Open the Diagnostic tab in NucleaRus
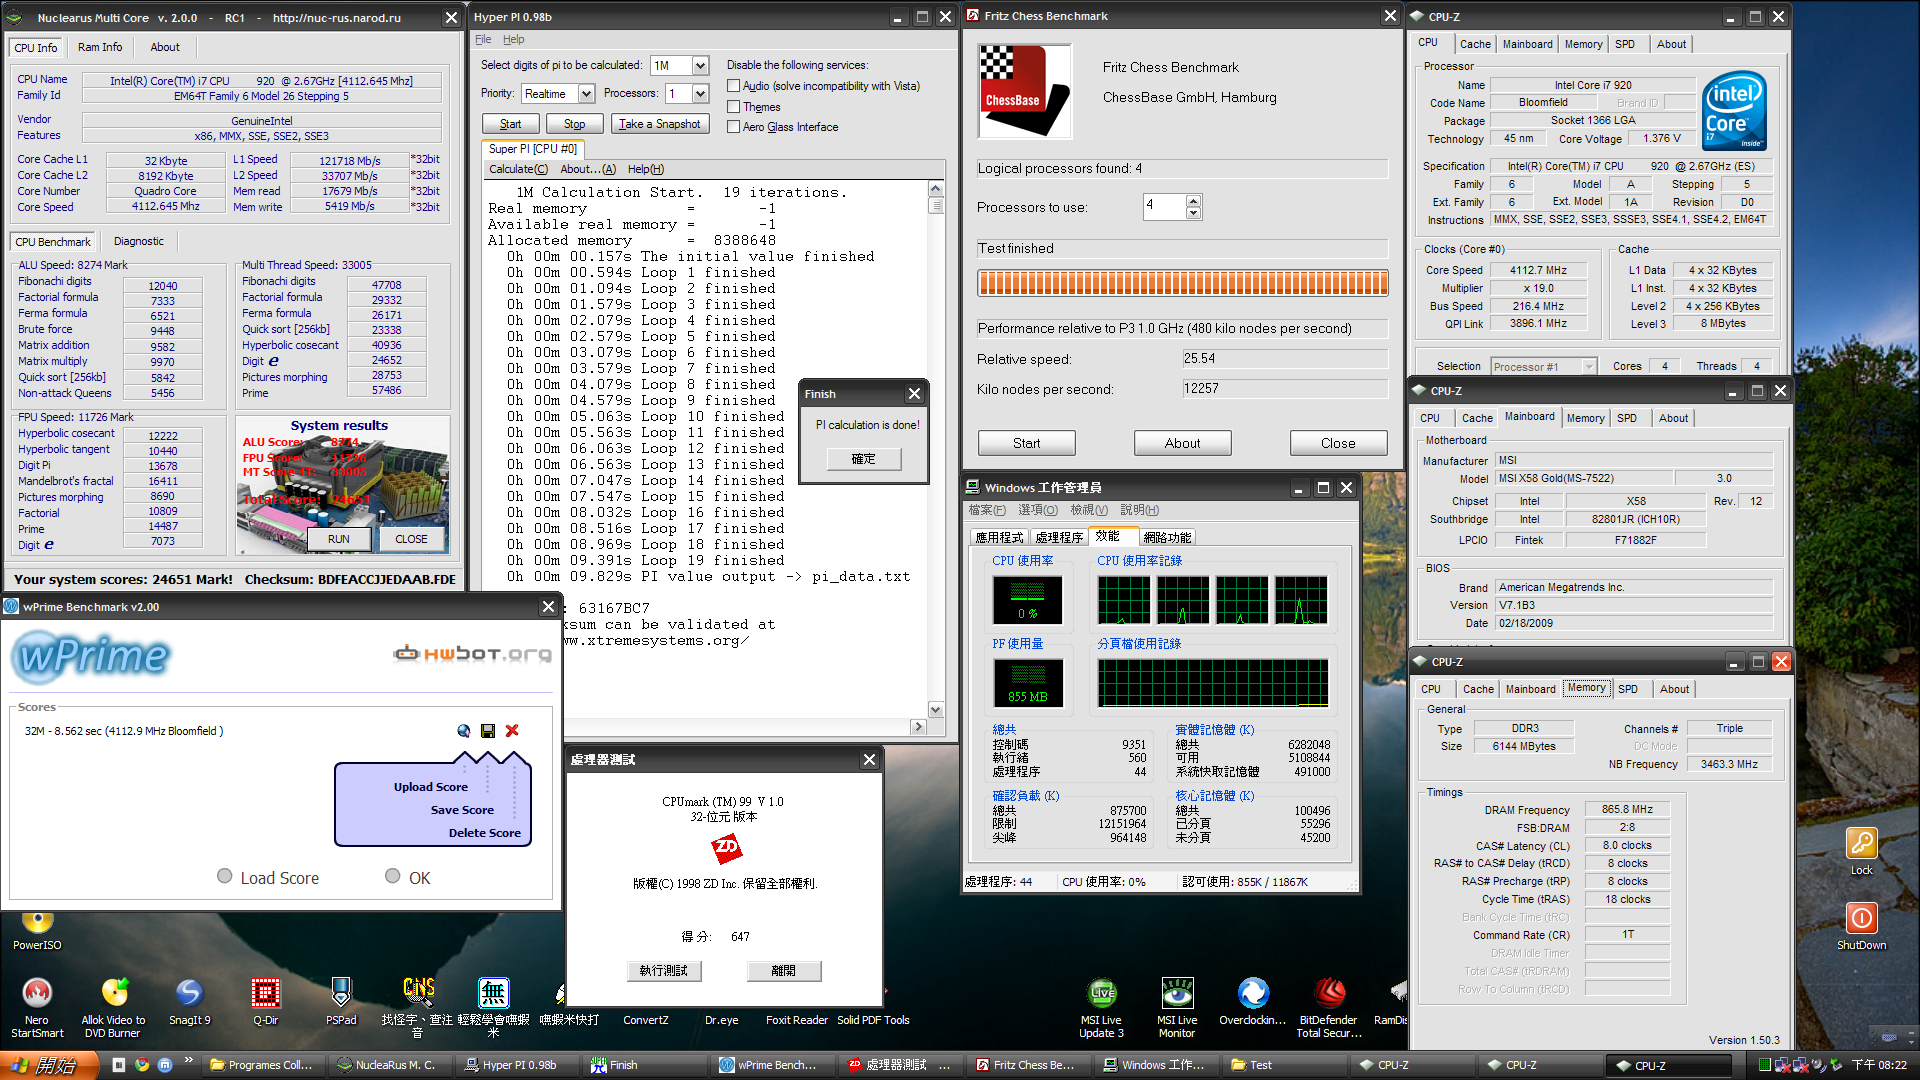 click(x=138, y=241)
